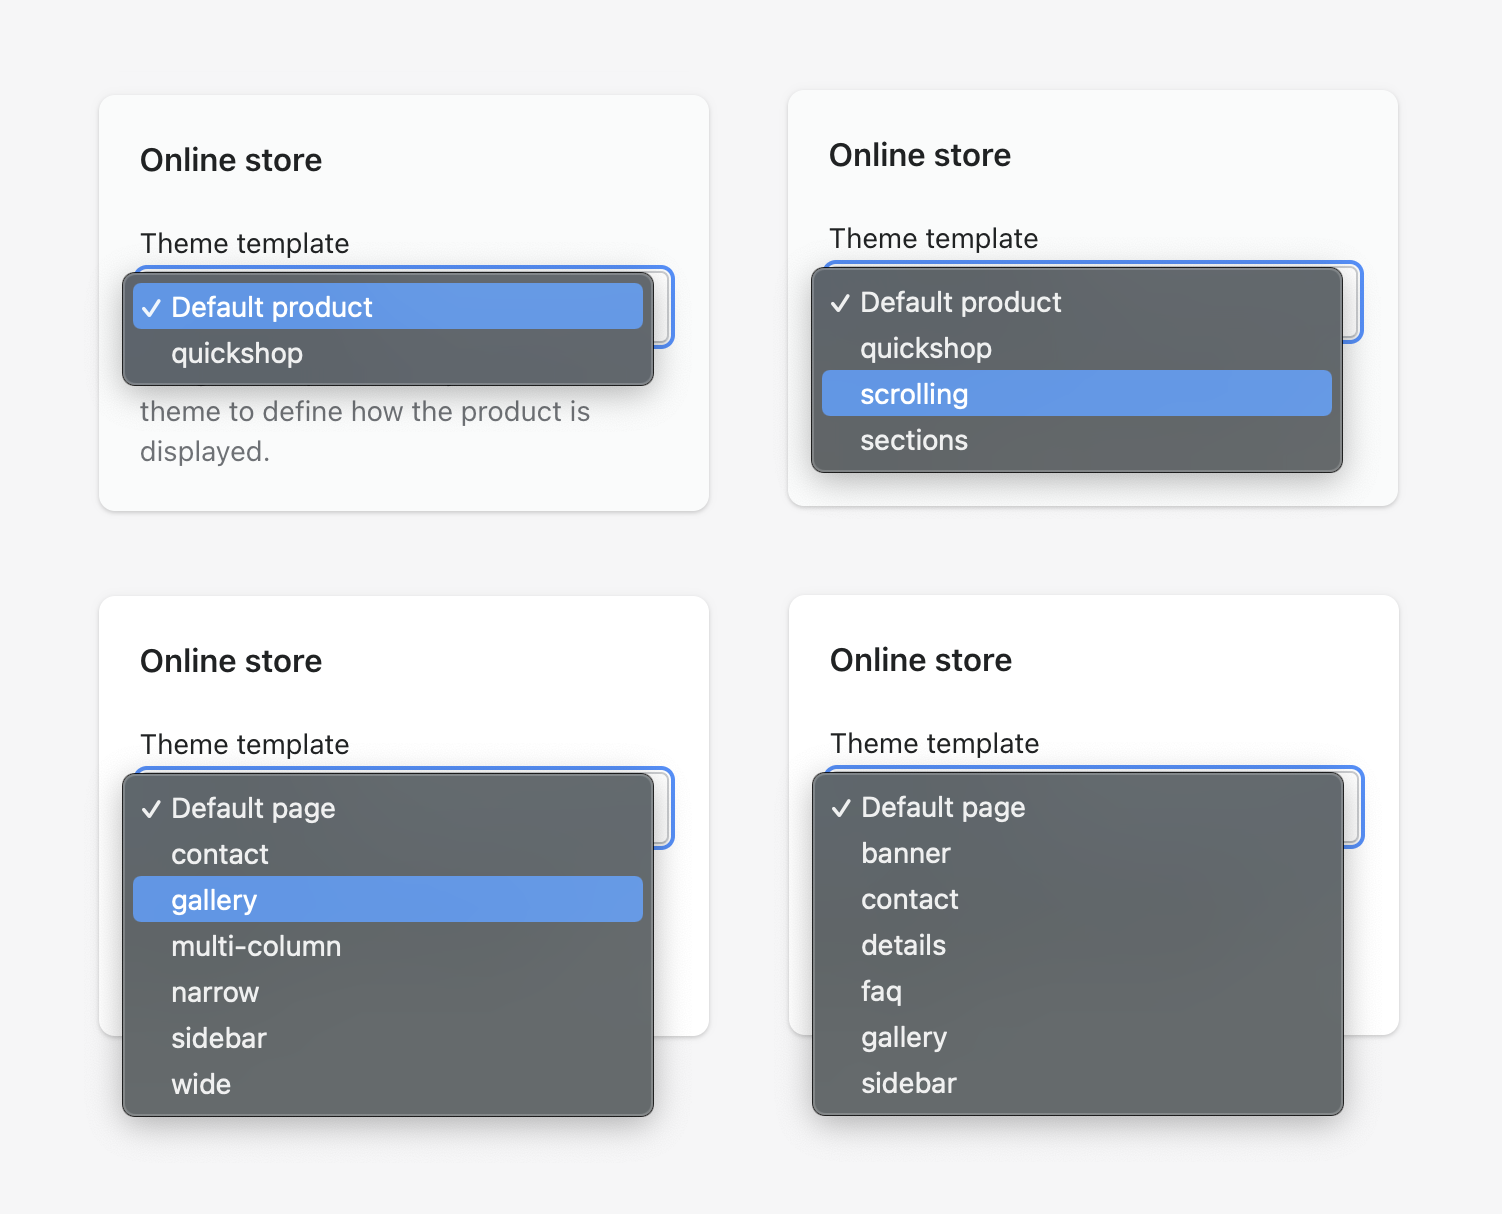Select the highlighted Default product option

tap(387, 307)
